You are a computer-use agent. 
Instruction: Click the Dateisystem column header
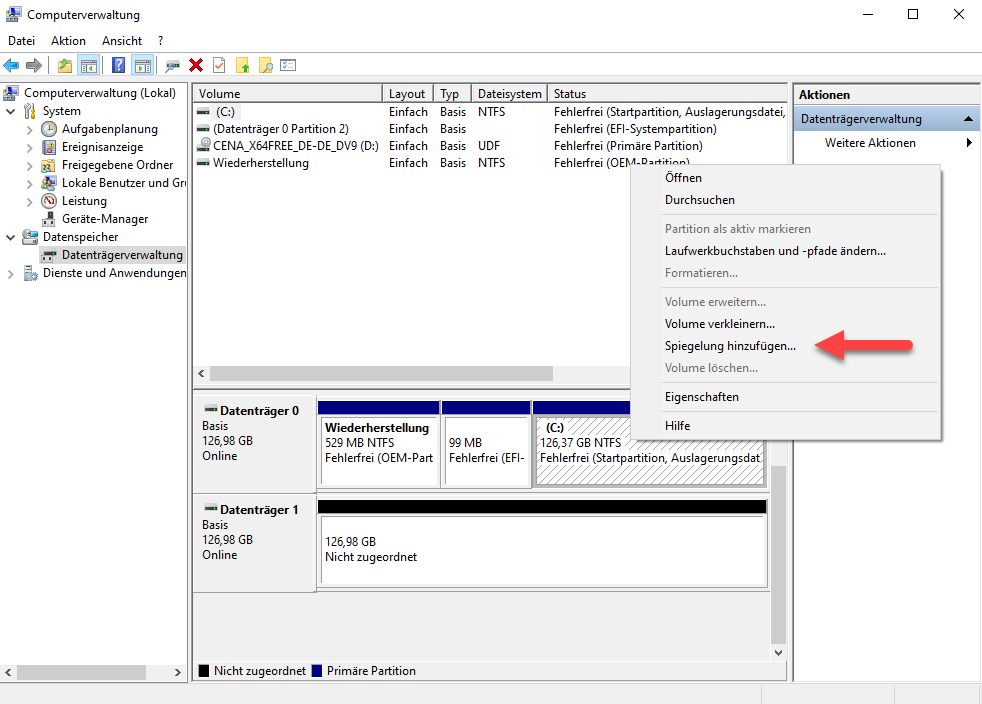tap(509, 94)
